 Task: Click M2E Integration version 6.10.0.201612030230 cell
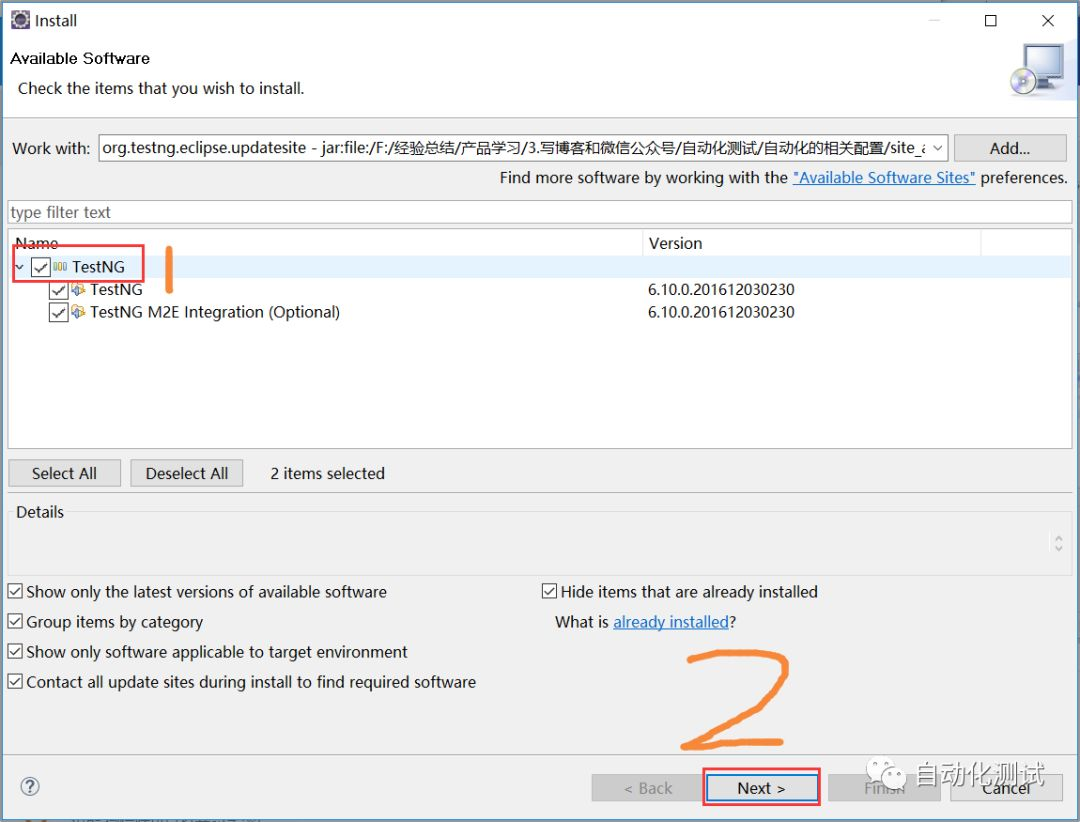tap(721, 312)
